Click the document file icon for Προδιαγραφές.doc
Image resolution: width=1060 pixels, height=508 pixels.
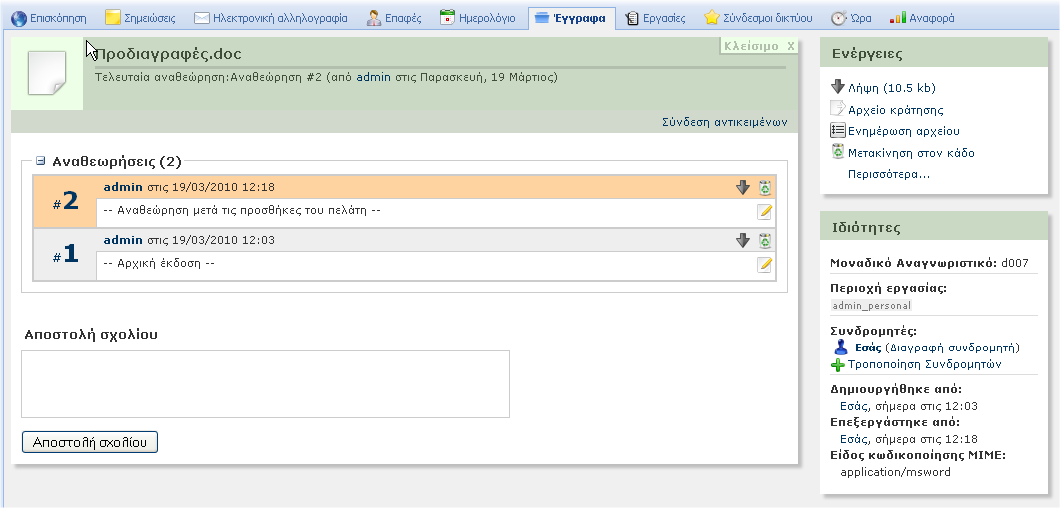coord(46,73)
